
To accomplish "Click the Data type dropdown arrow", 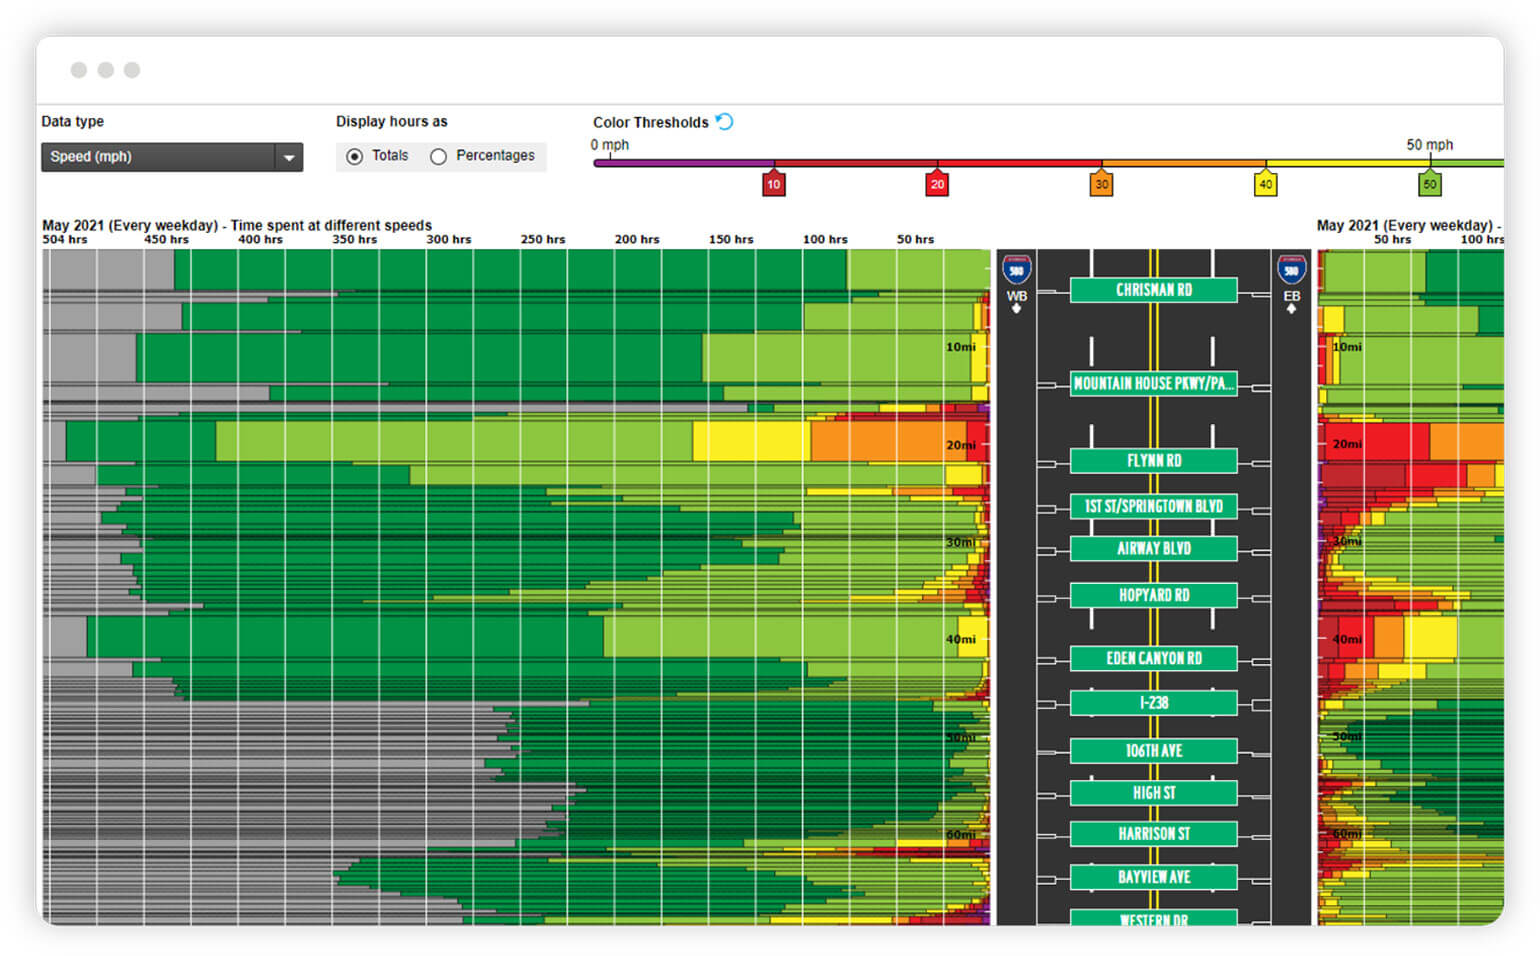I will coord(289,158).
